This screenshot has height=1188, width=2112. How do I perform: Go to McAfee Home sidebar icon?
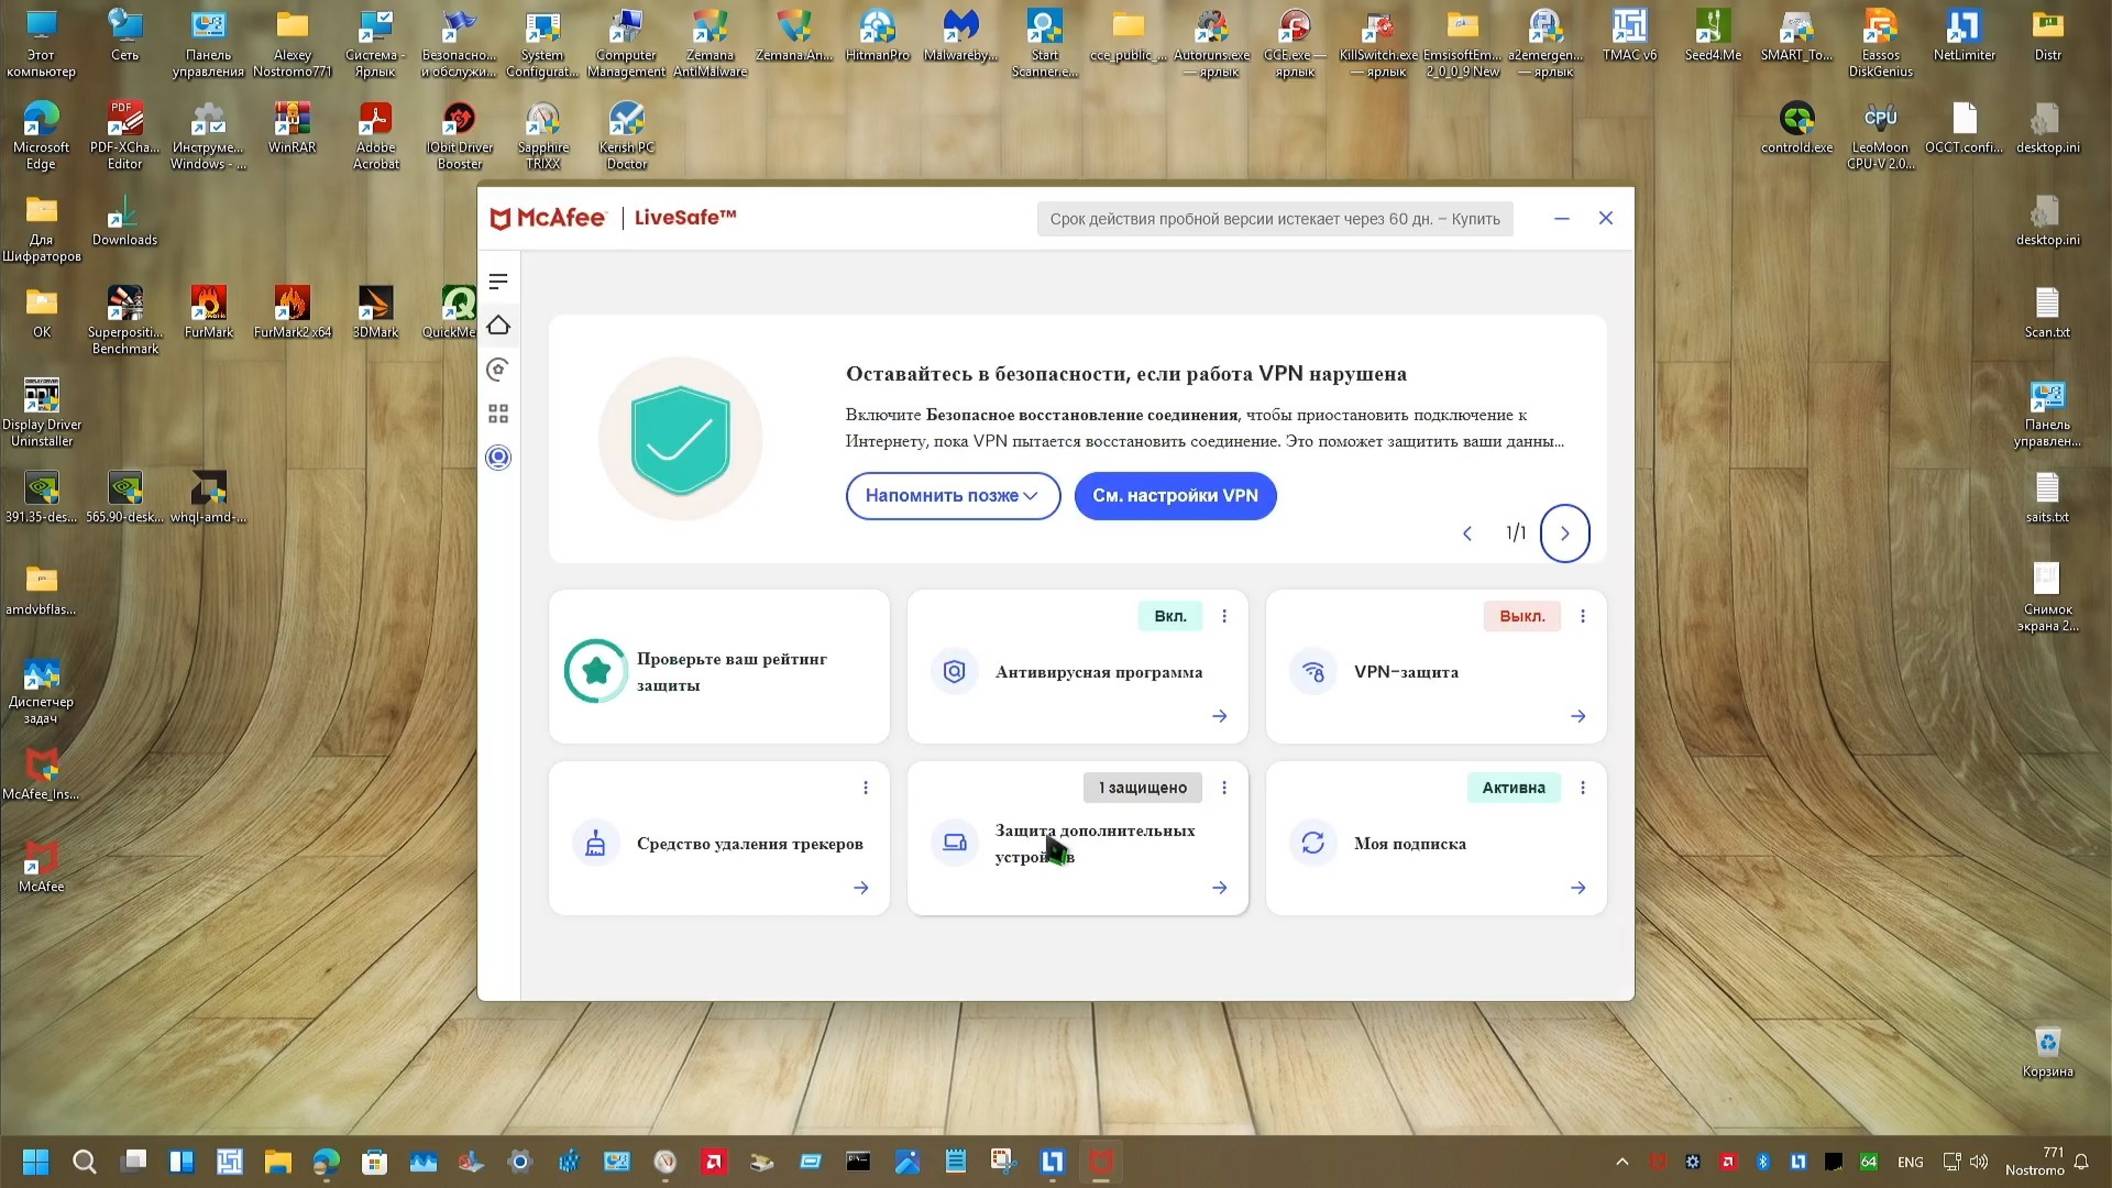[x=498, y=325]
